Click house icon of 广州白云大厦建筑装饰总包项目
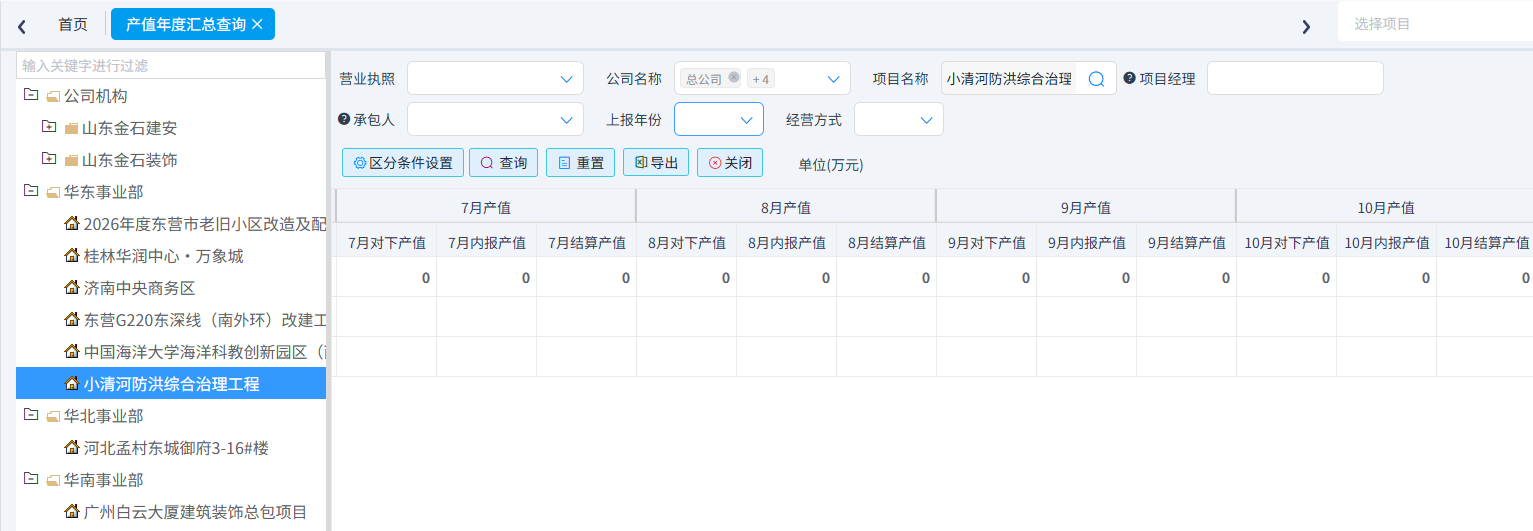 (72, 511)
